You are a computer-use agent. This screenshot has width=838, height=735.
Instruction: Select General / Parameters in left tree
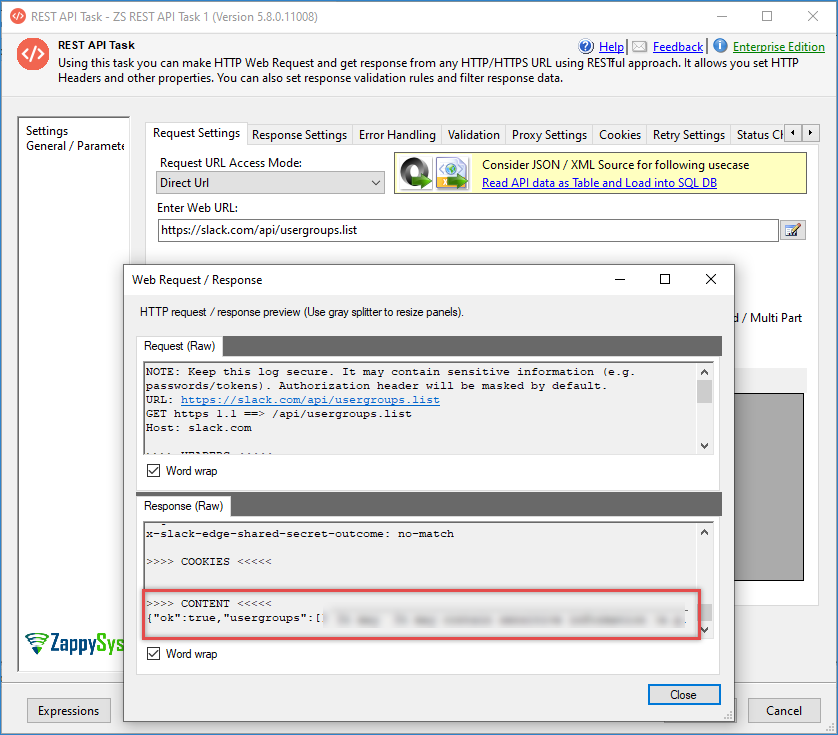[75, 146]
